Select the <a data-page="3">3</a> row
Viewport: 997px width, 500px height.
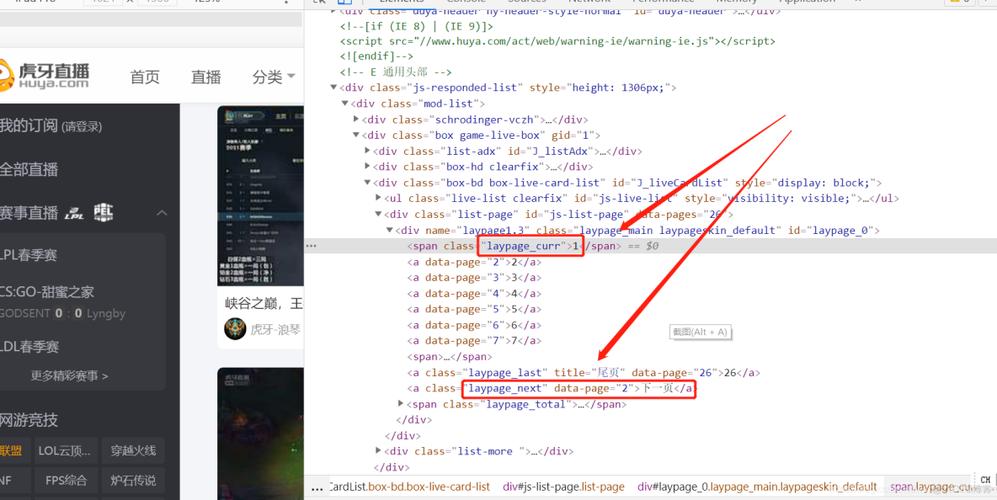(x=474, y=277)
